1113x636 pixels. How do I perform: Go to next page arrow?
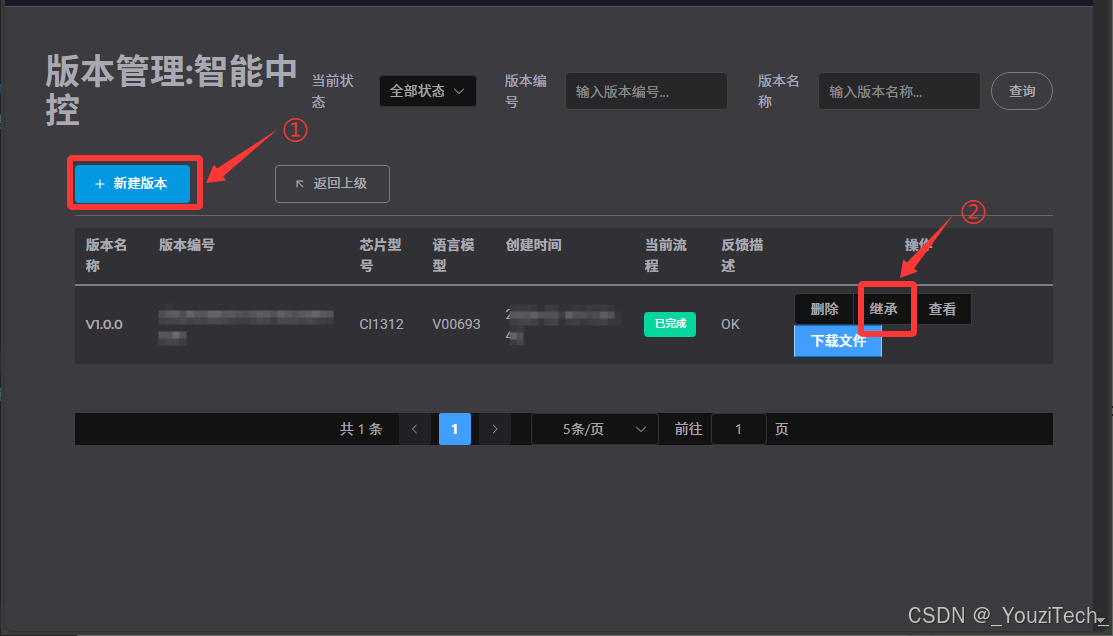point(495,429)
